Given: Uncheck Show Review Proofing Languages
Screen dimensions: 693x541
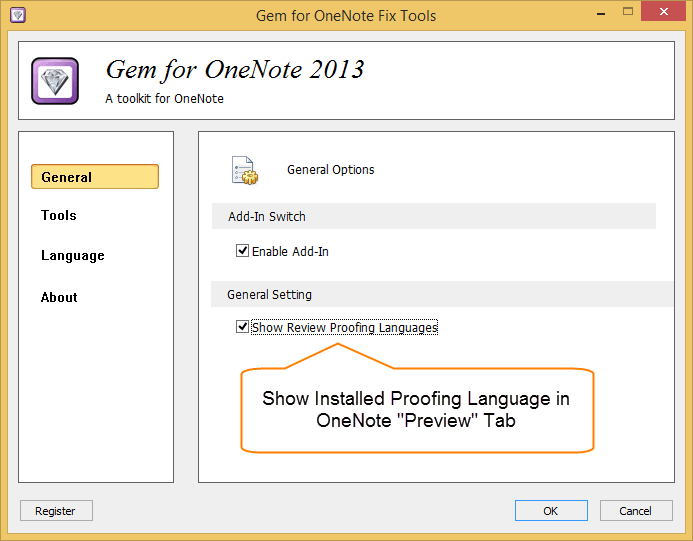Looking at the screenshot, I should click(242, 327).
